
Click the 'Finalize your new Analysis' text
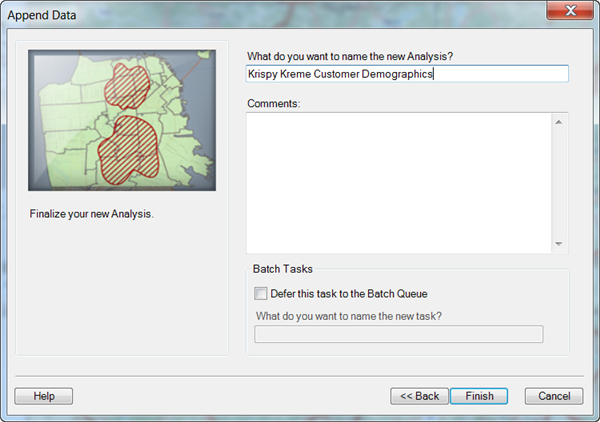click(x=92, y=215)
